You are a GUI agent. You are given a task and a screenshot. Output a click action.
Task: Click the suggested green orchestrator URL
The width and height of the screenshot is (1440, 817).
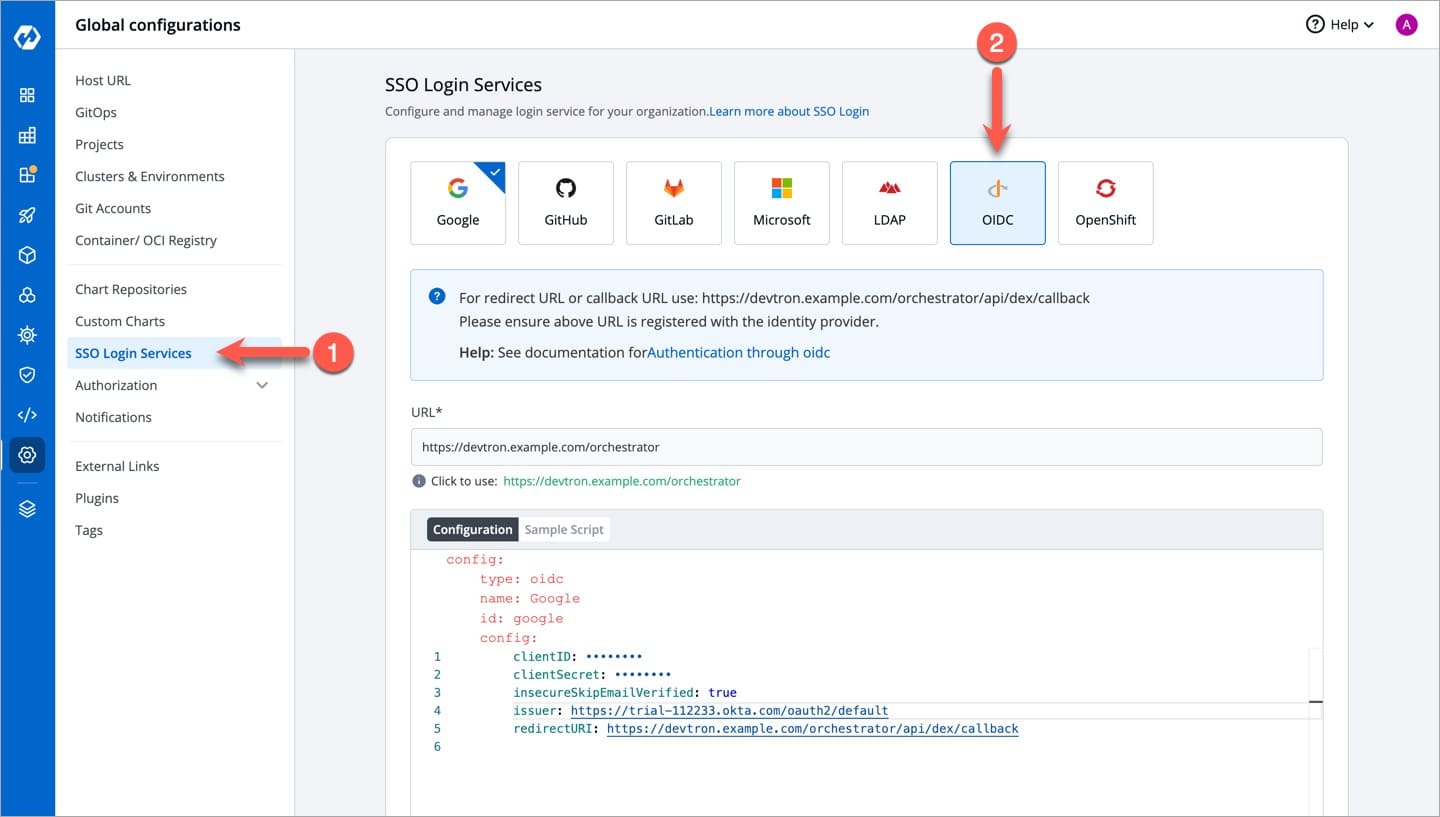tap(621, 481)
